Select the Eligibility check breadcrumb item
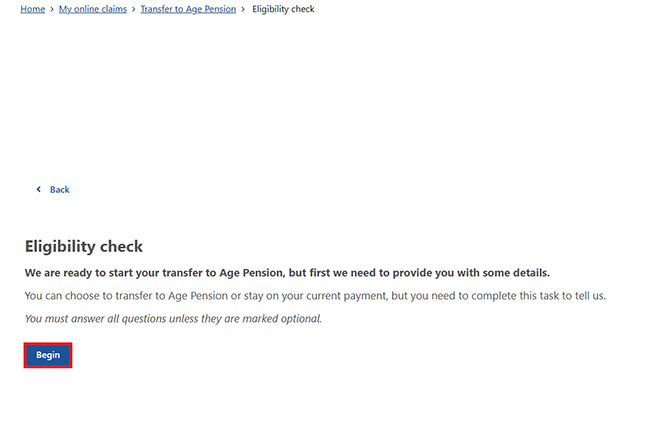The height and width of the screenshot is (425, 650). pos(283,10)
